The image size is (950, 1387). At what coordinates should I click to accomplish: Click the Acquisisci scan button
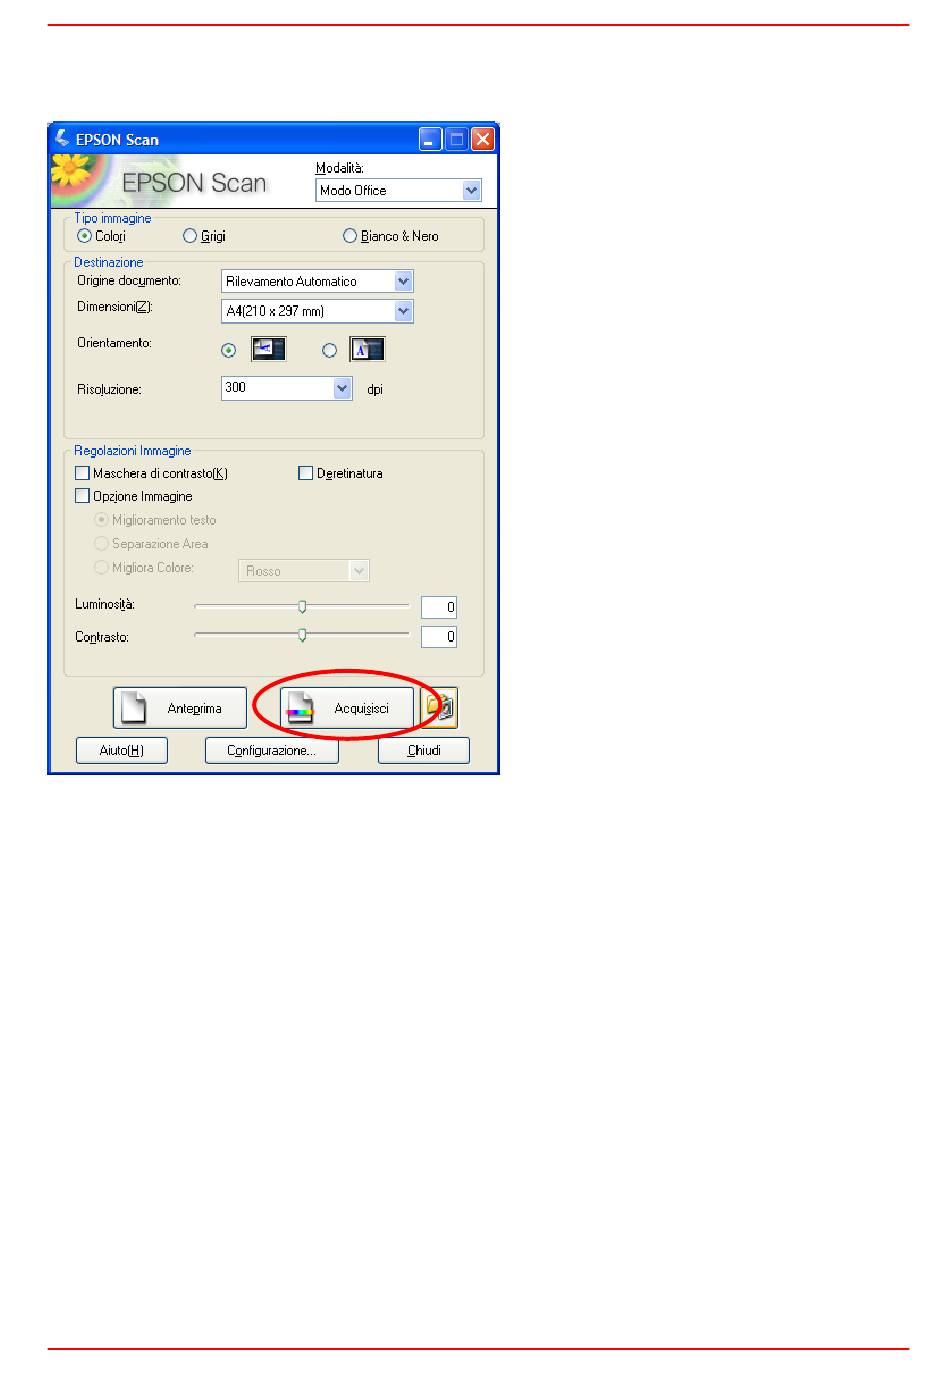pyautogui.click(x=347, y=708)
